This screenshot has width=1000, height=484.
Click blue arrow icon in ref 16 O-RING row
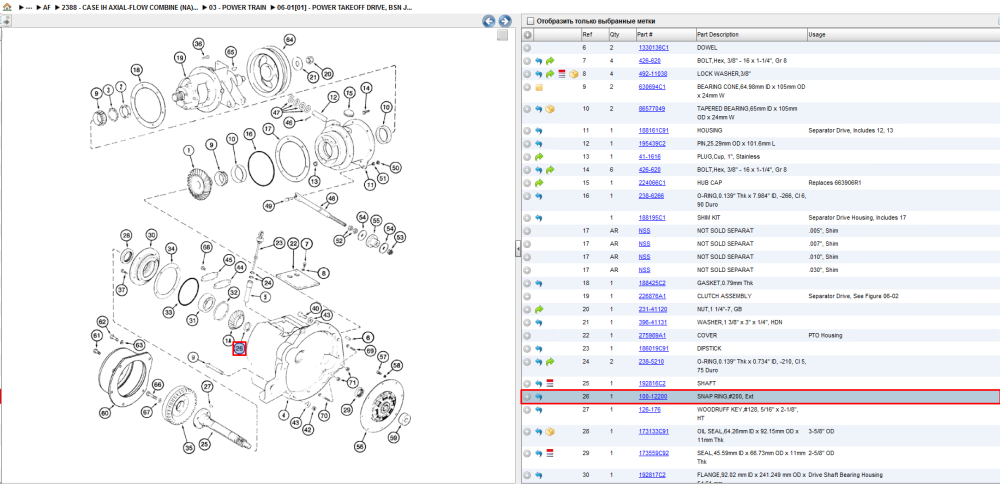(x=538, y=196)
